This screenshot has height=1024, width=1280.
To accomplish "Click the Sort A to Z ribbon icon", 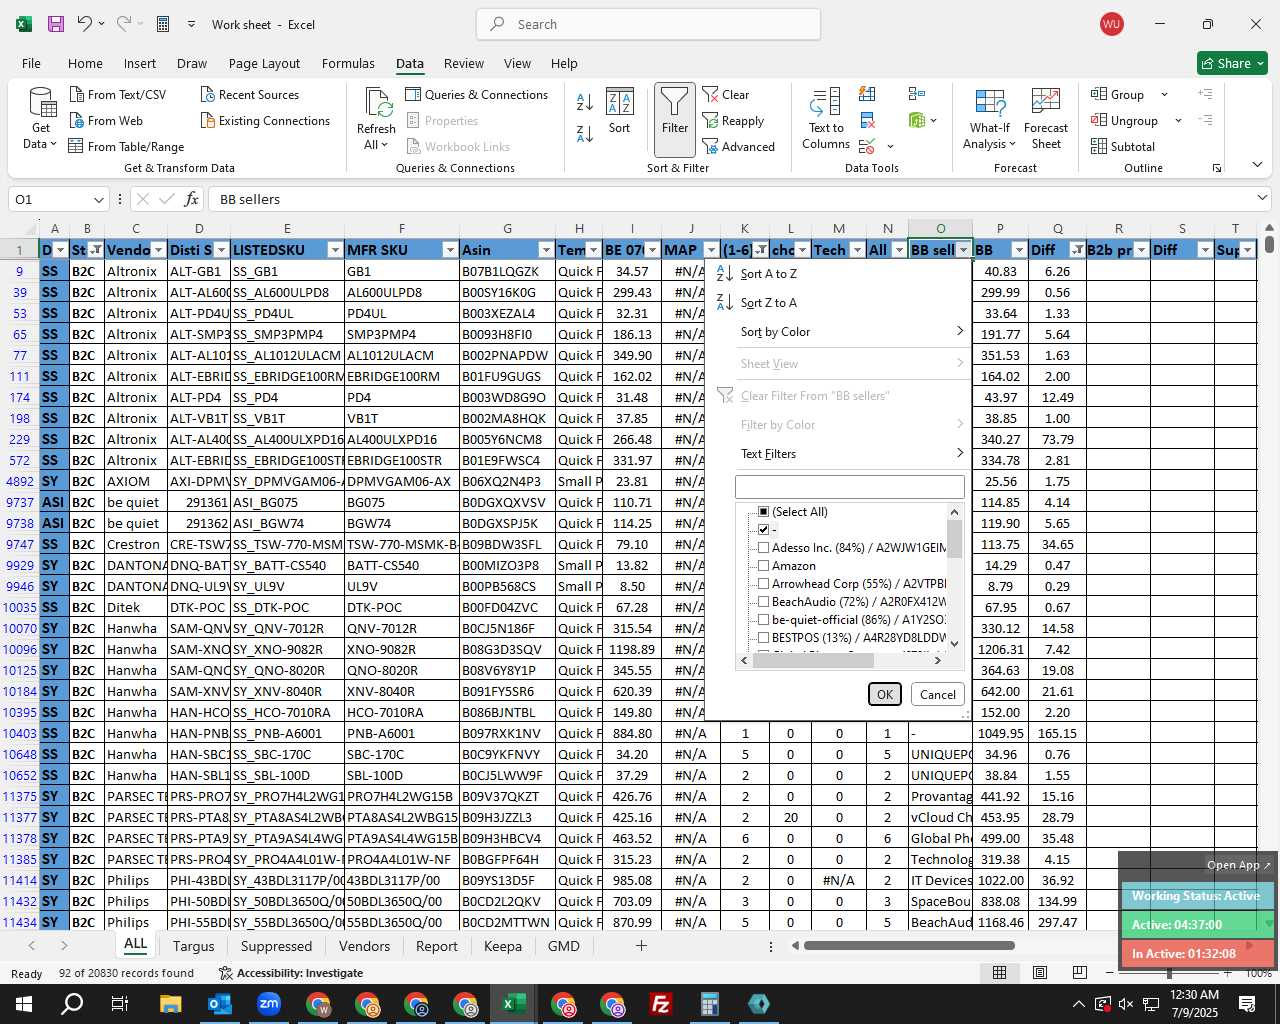I will [585, 102].
